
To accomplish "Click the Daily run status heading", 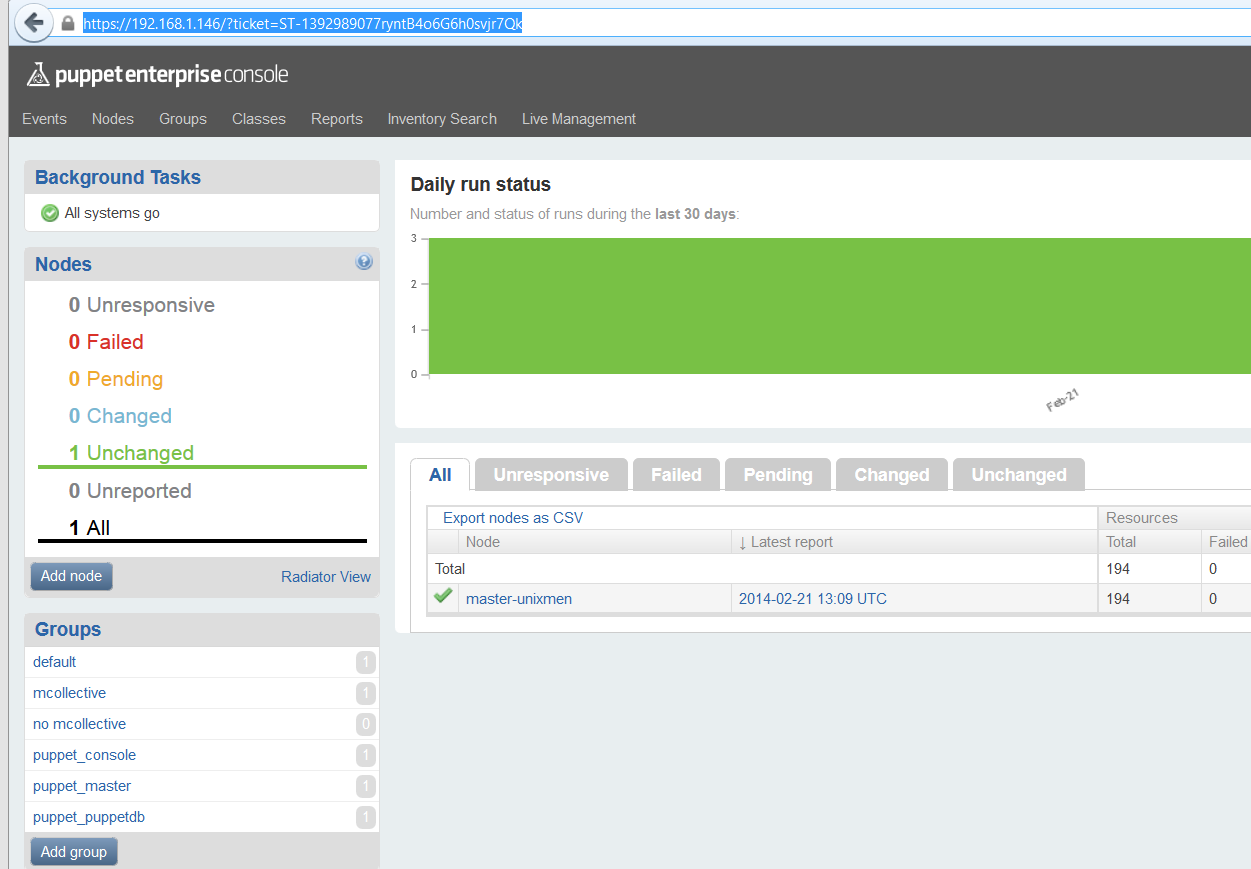I will pyautogui.click(x=481, y=185).
